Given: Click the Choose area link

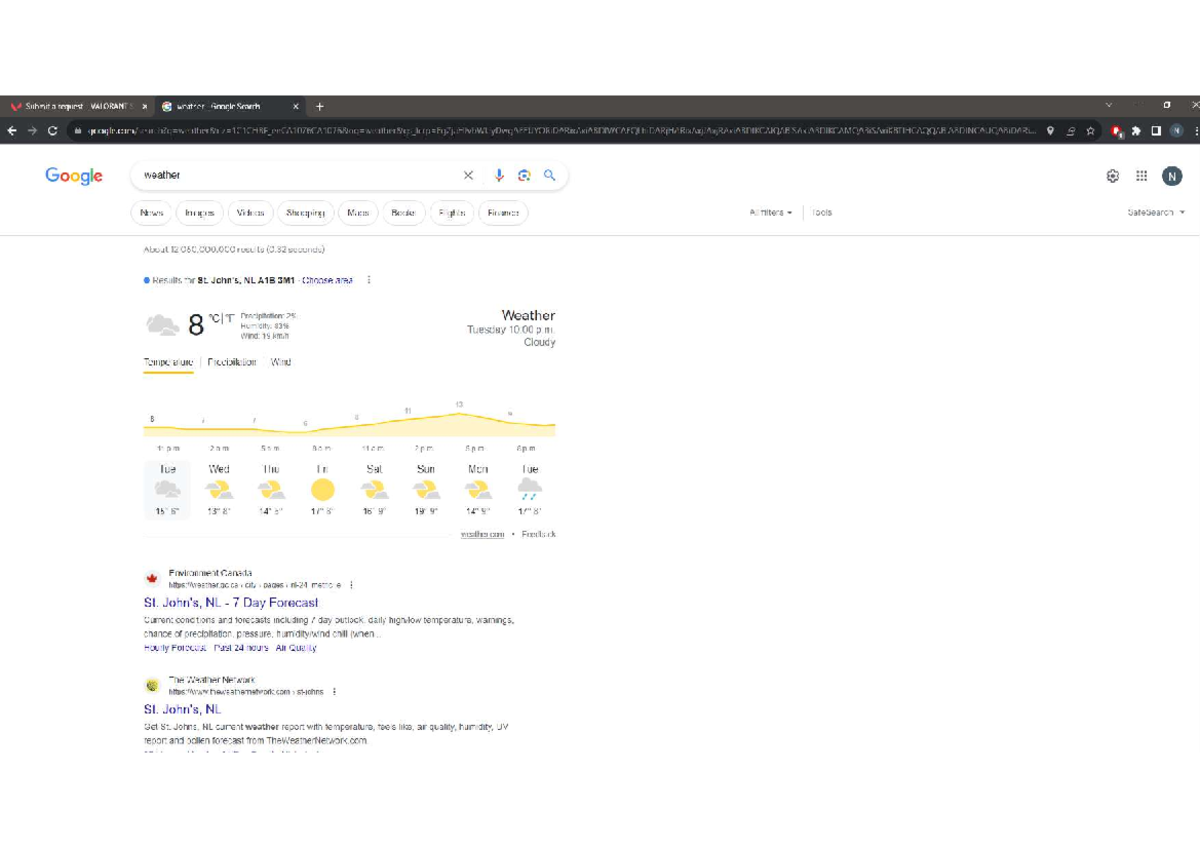Looking at the screenshot, I should click(x=328, y=281).
